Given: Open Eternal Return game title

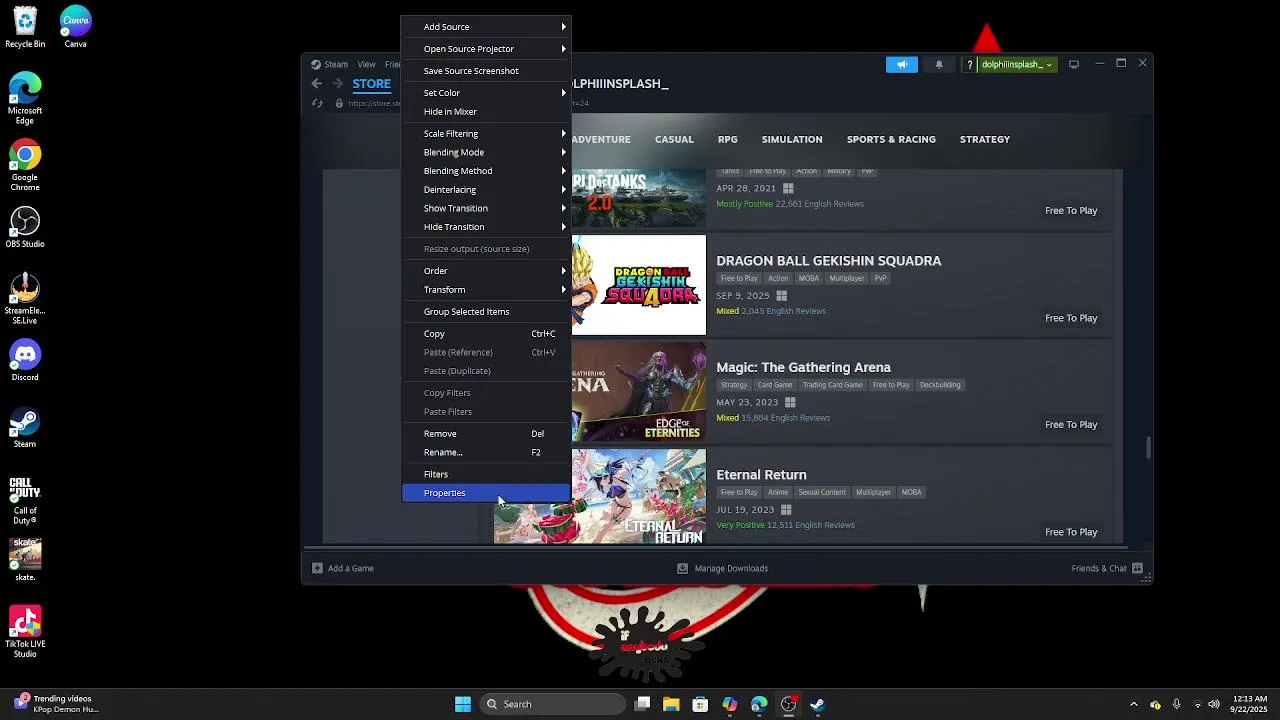Looking at the screenshot, I should [761, 474].
